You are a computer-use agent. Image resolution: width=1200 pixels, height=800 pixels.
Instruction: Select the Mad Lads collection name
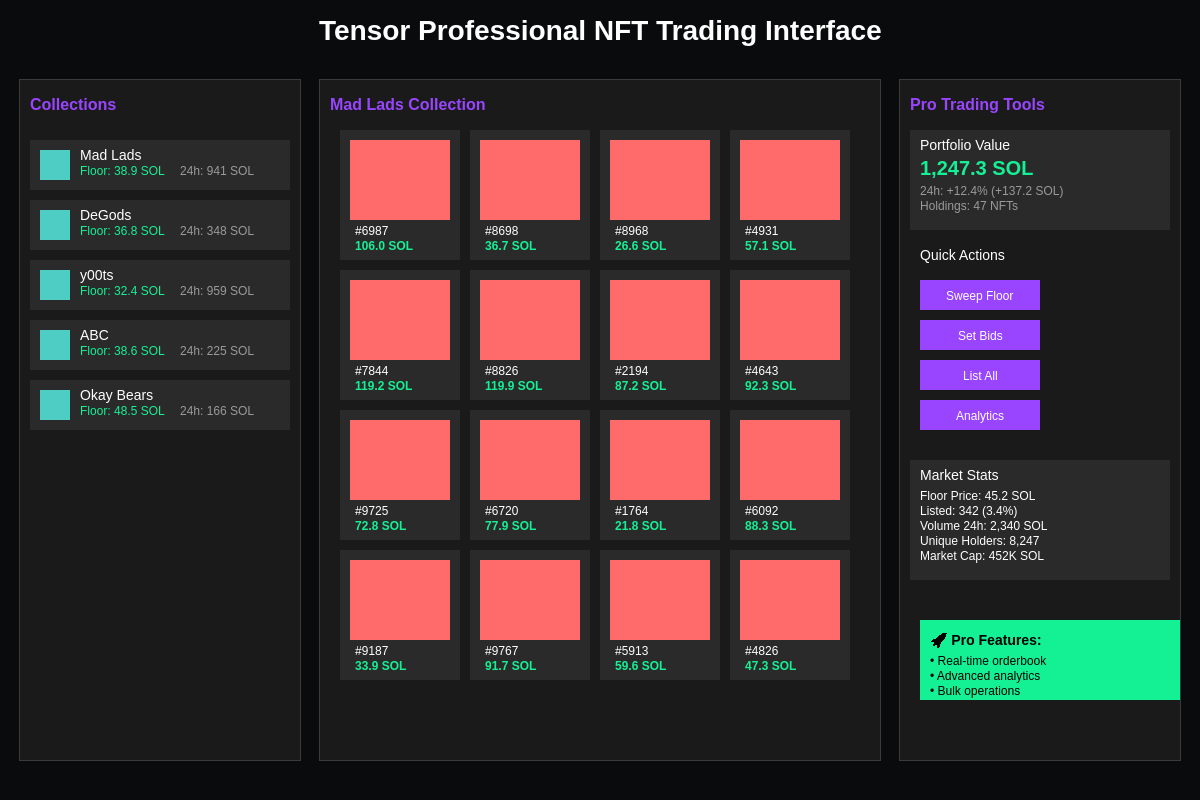point(111,155)
